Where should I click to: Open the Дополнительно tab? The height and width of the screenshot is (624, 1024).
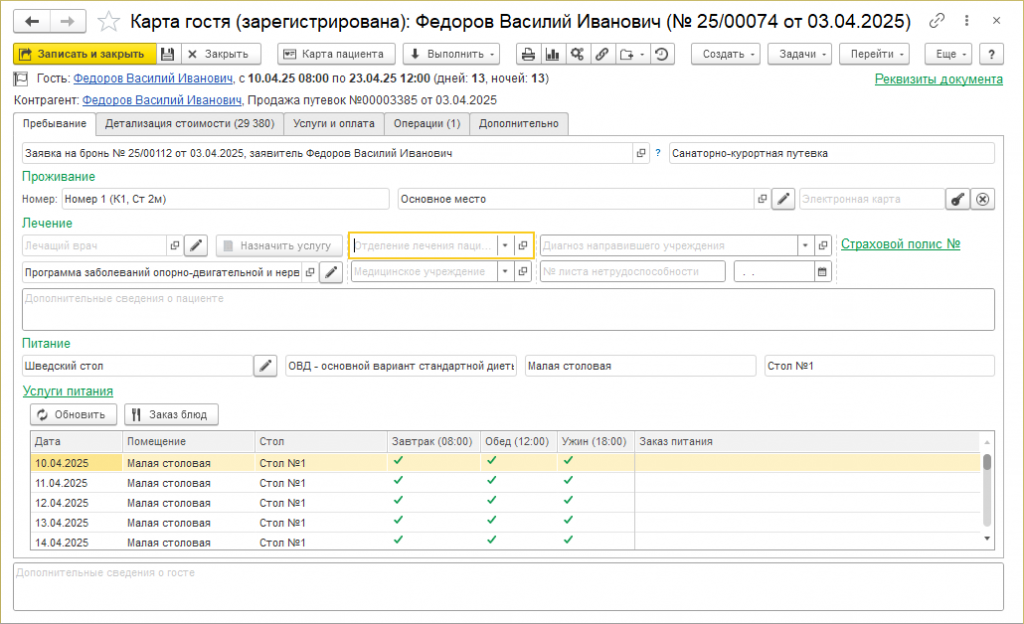(x=519, y=123)
